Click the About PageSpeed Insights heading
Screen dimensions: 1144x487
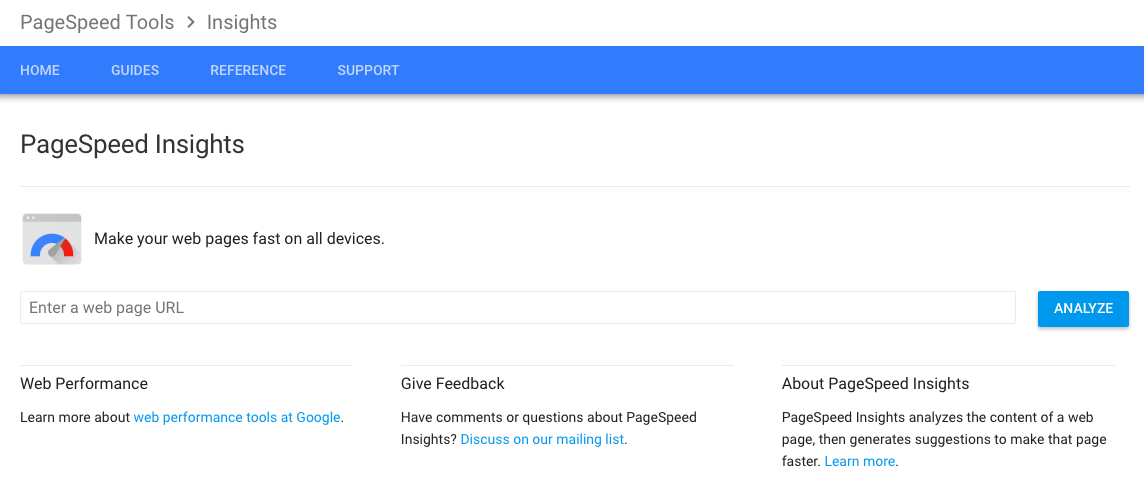876,383
